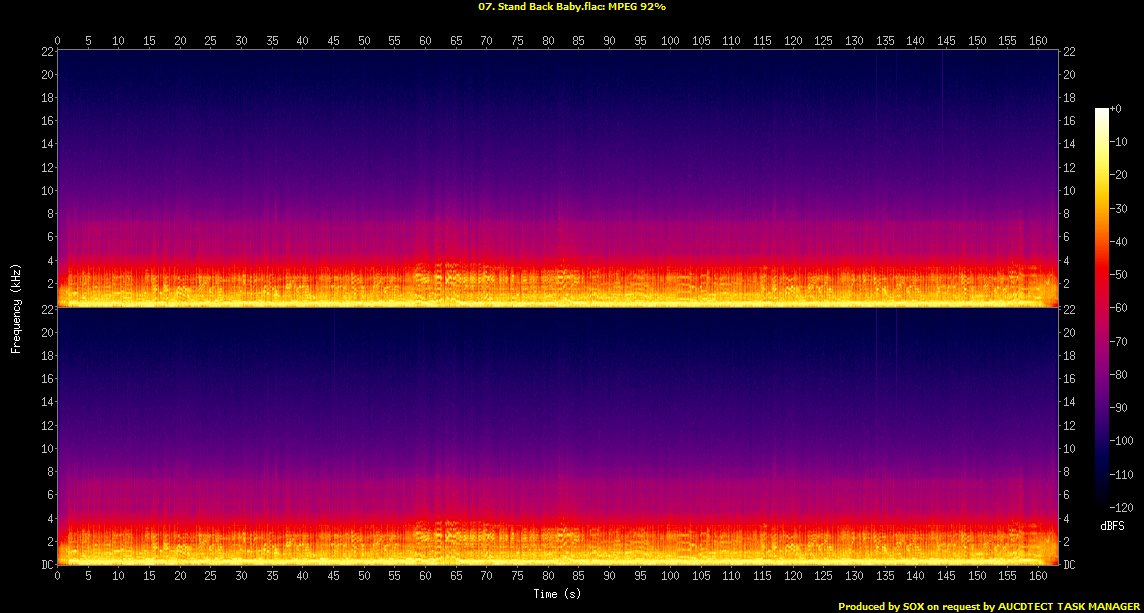Click the DC label at the bottom-left frequency axis
The height and width of the screenshot is (613, 1144).
tap(44, 565)
